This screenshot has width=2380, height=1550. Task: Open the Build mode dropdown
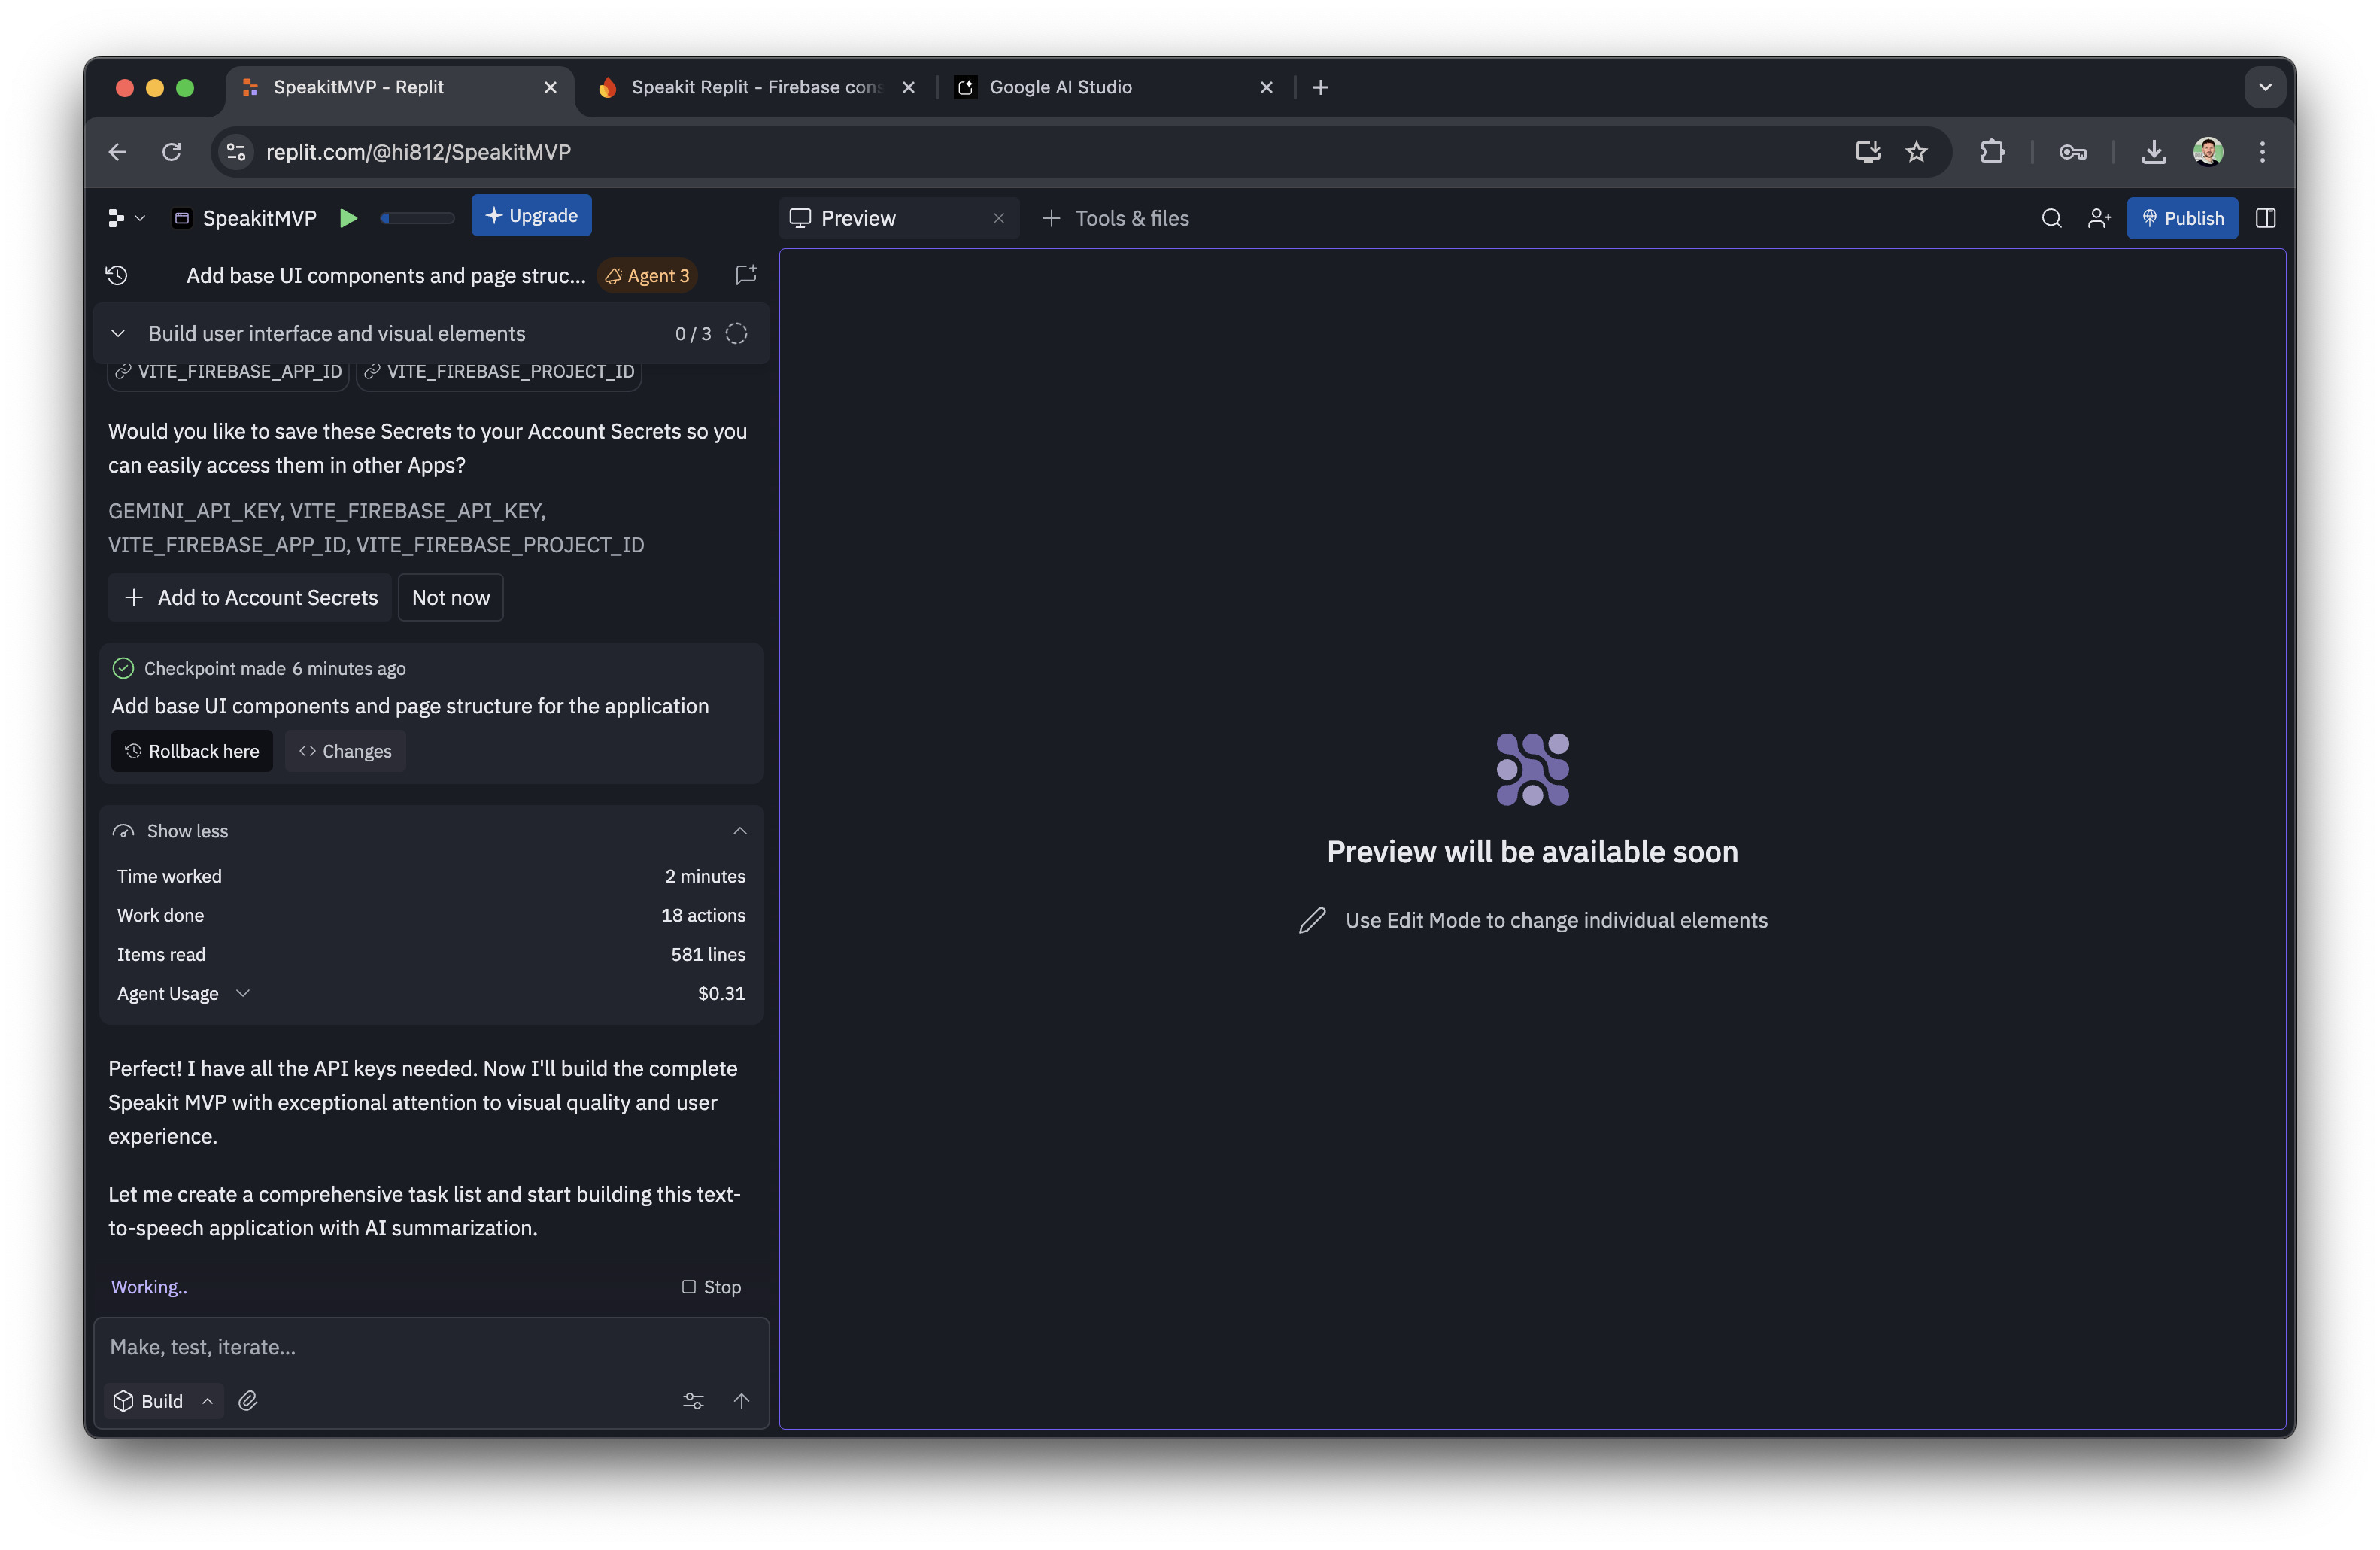(163, 1400)
